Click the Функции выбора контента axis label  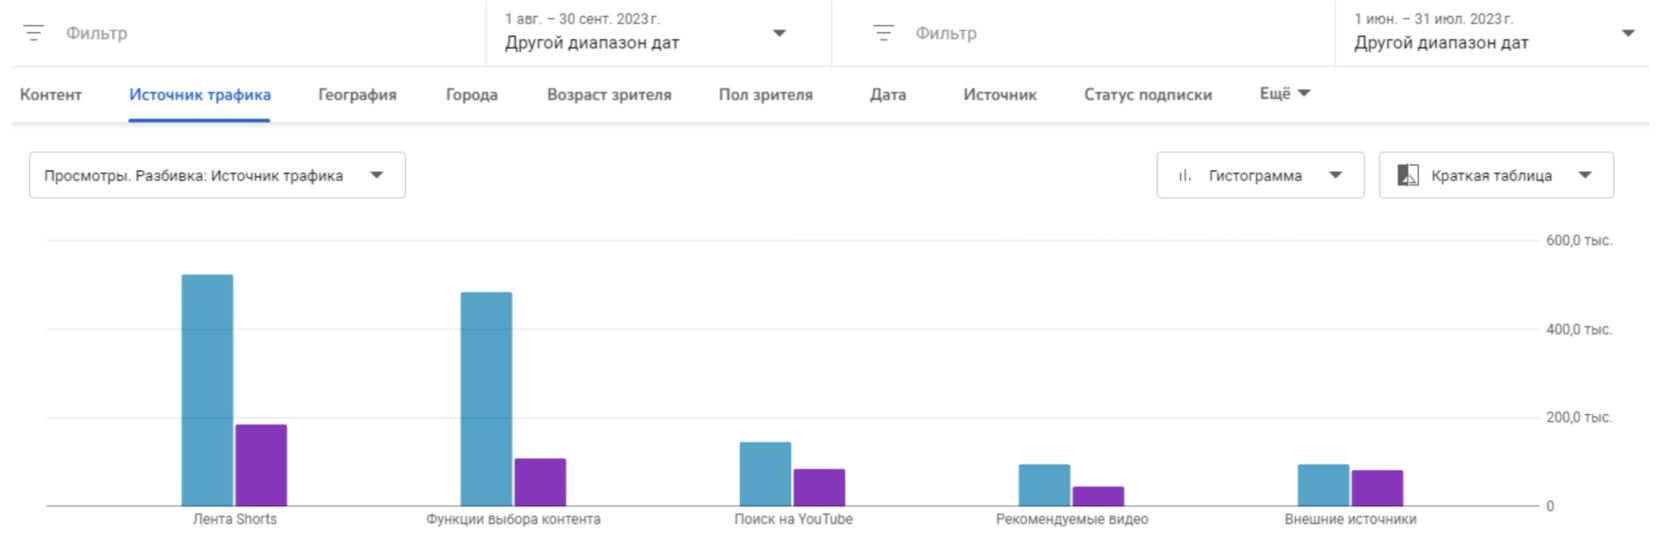[513, 519]
